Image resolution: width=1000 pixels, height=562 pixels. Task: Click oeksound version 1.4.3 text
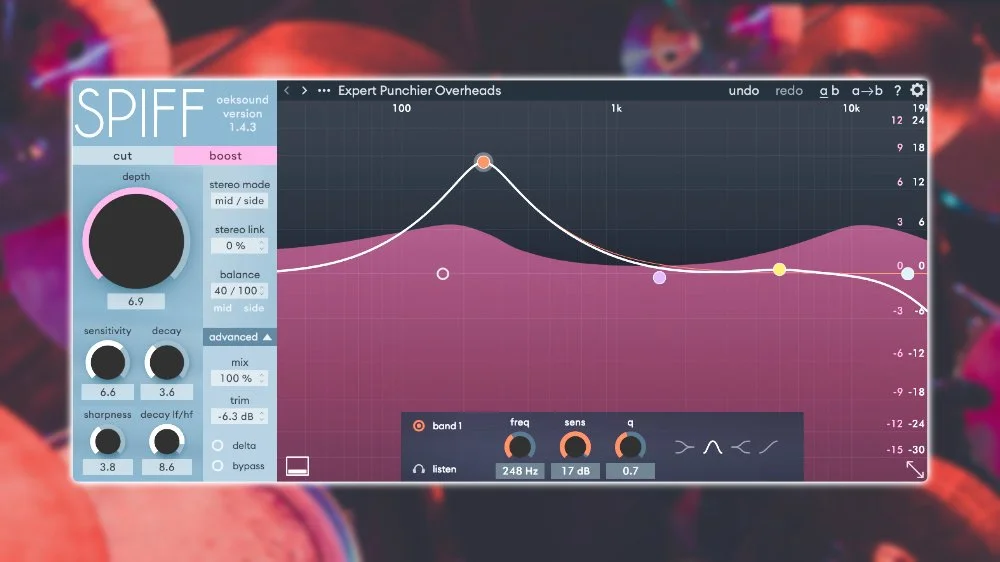pos(242,114)
